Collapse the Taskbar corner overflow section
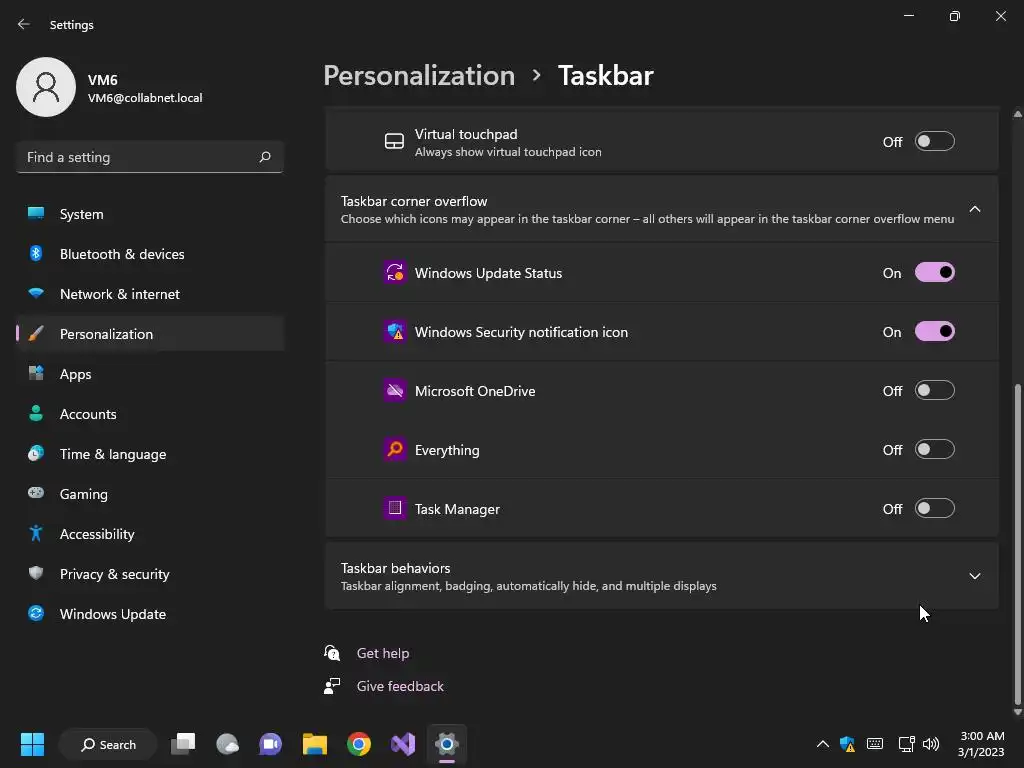 point(974,209)
